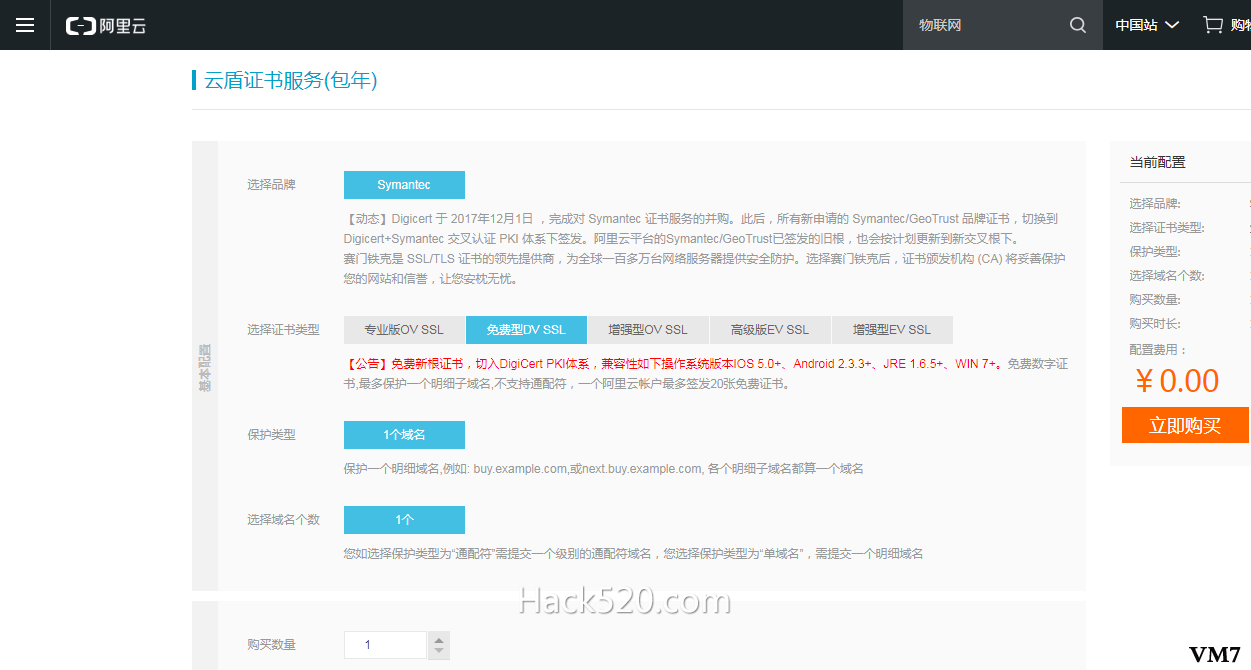Image resolution: width=1251 pixels, height=670 pixels.
Task: Click the 购买数量 label in form
Action: [271, 645]
